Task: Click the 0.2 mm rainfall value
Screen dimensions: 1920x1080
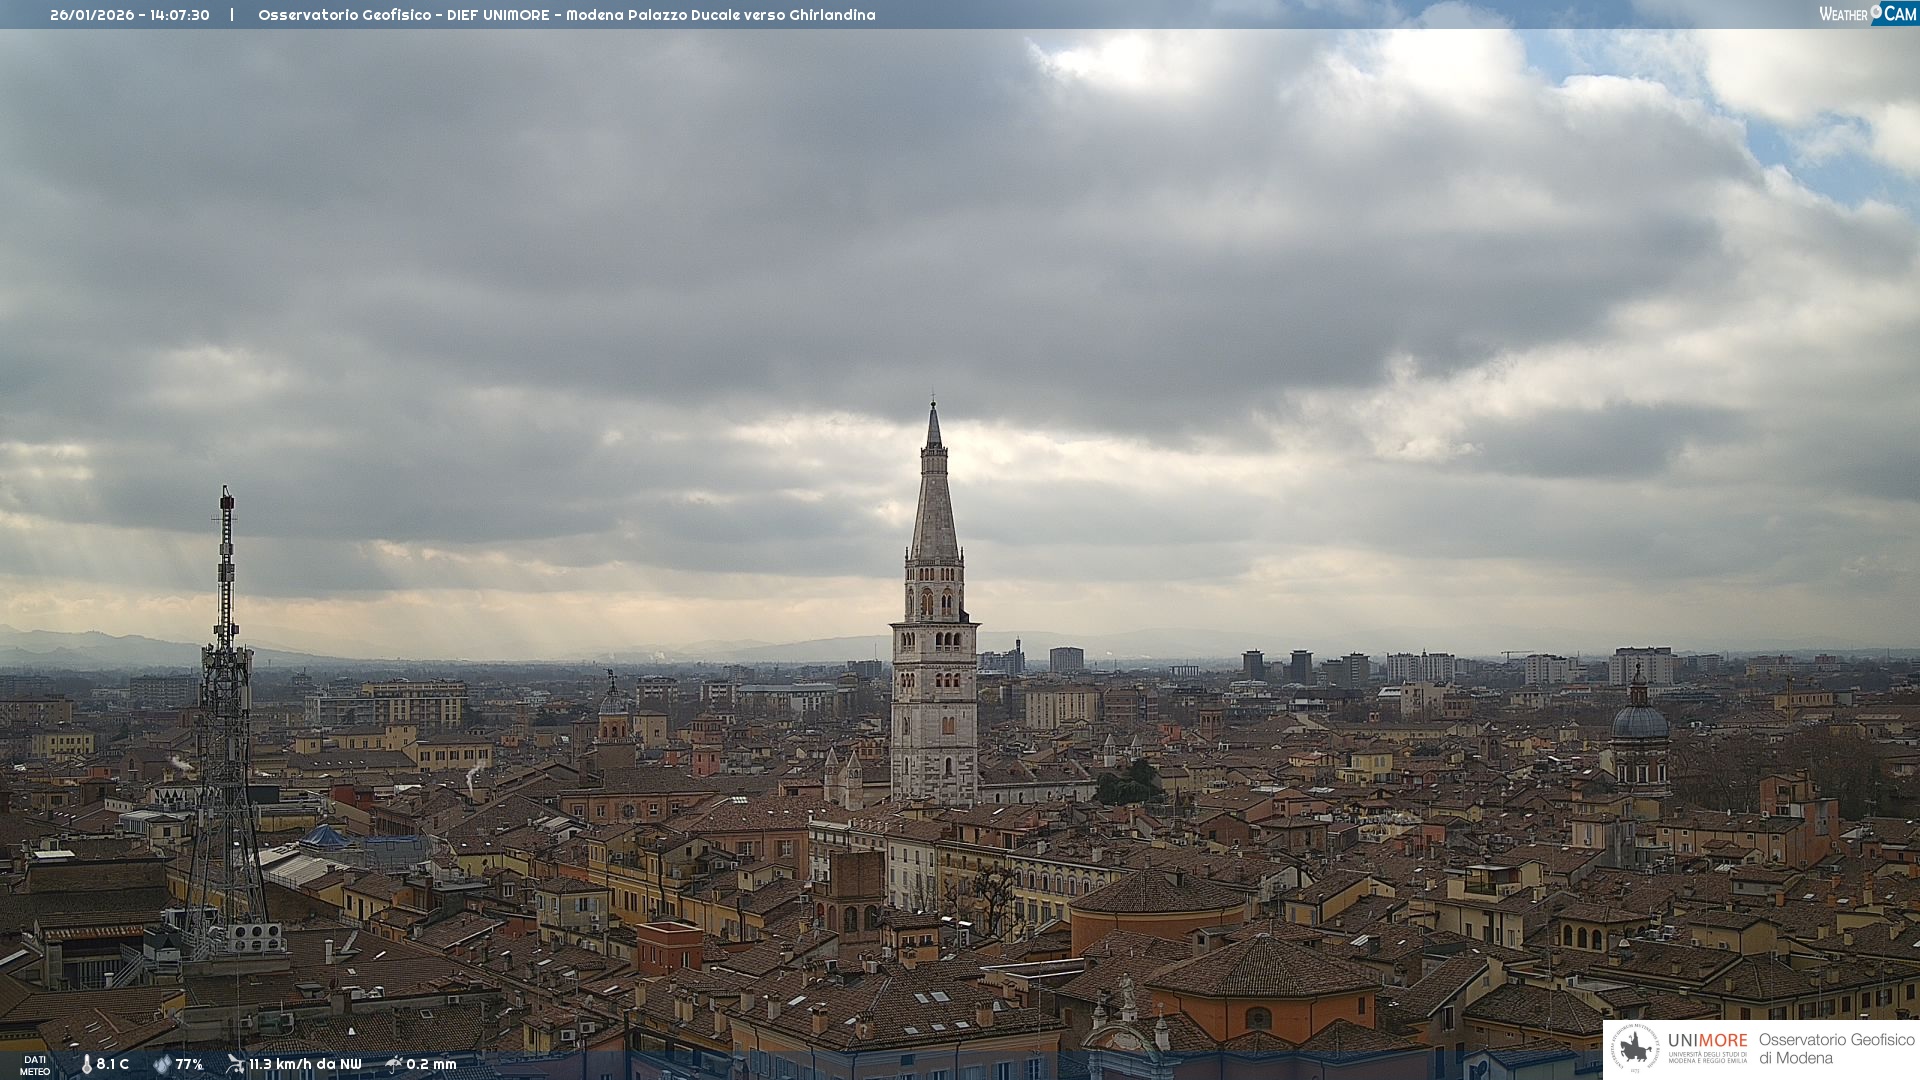Action: pos(431,1064)
